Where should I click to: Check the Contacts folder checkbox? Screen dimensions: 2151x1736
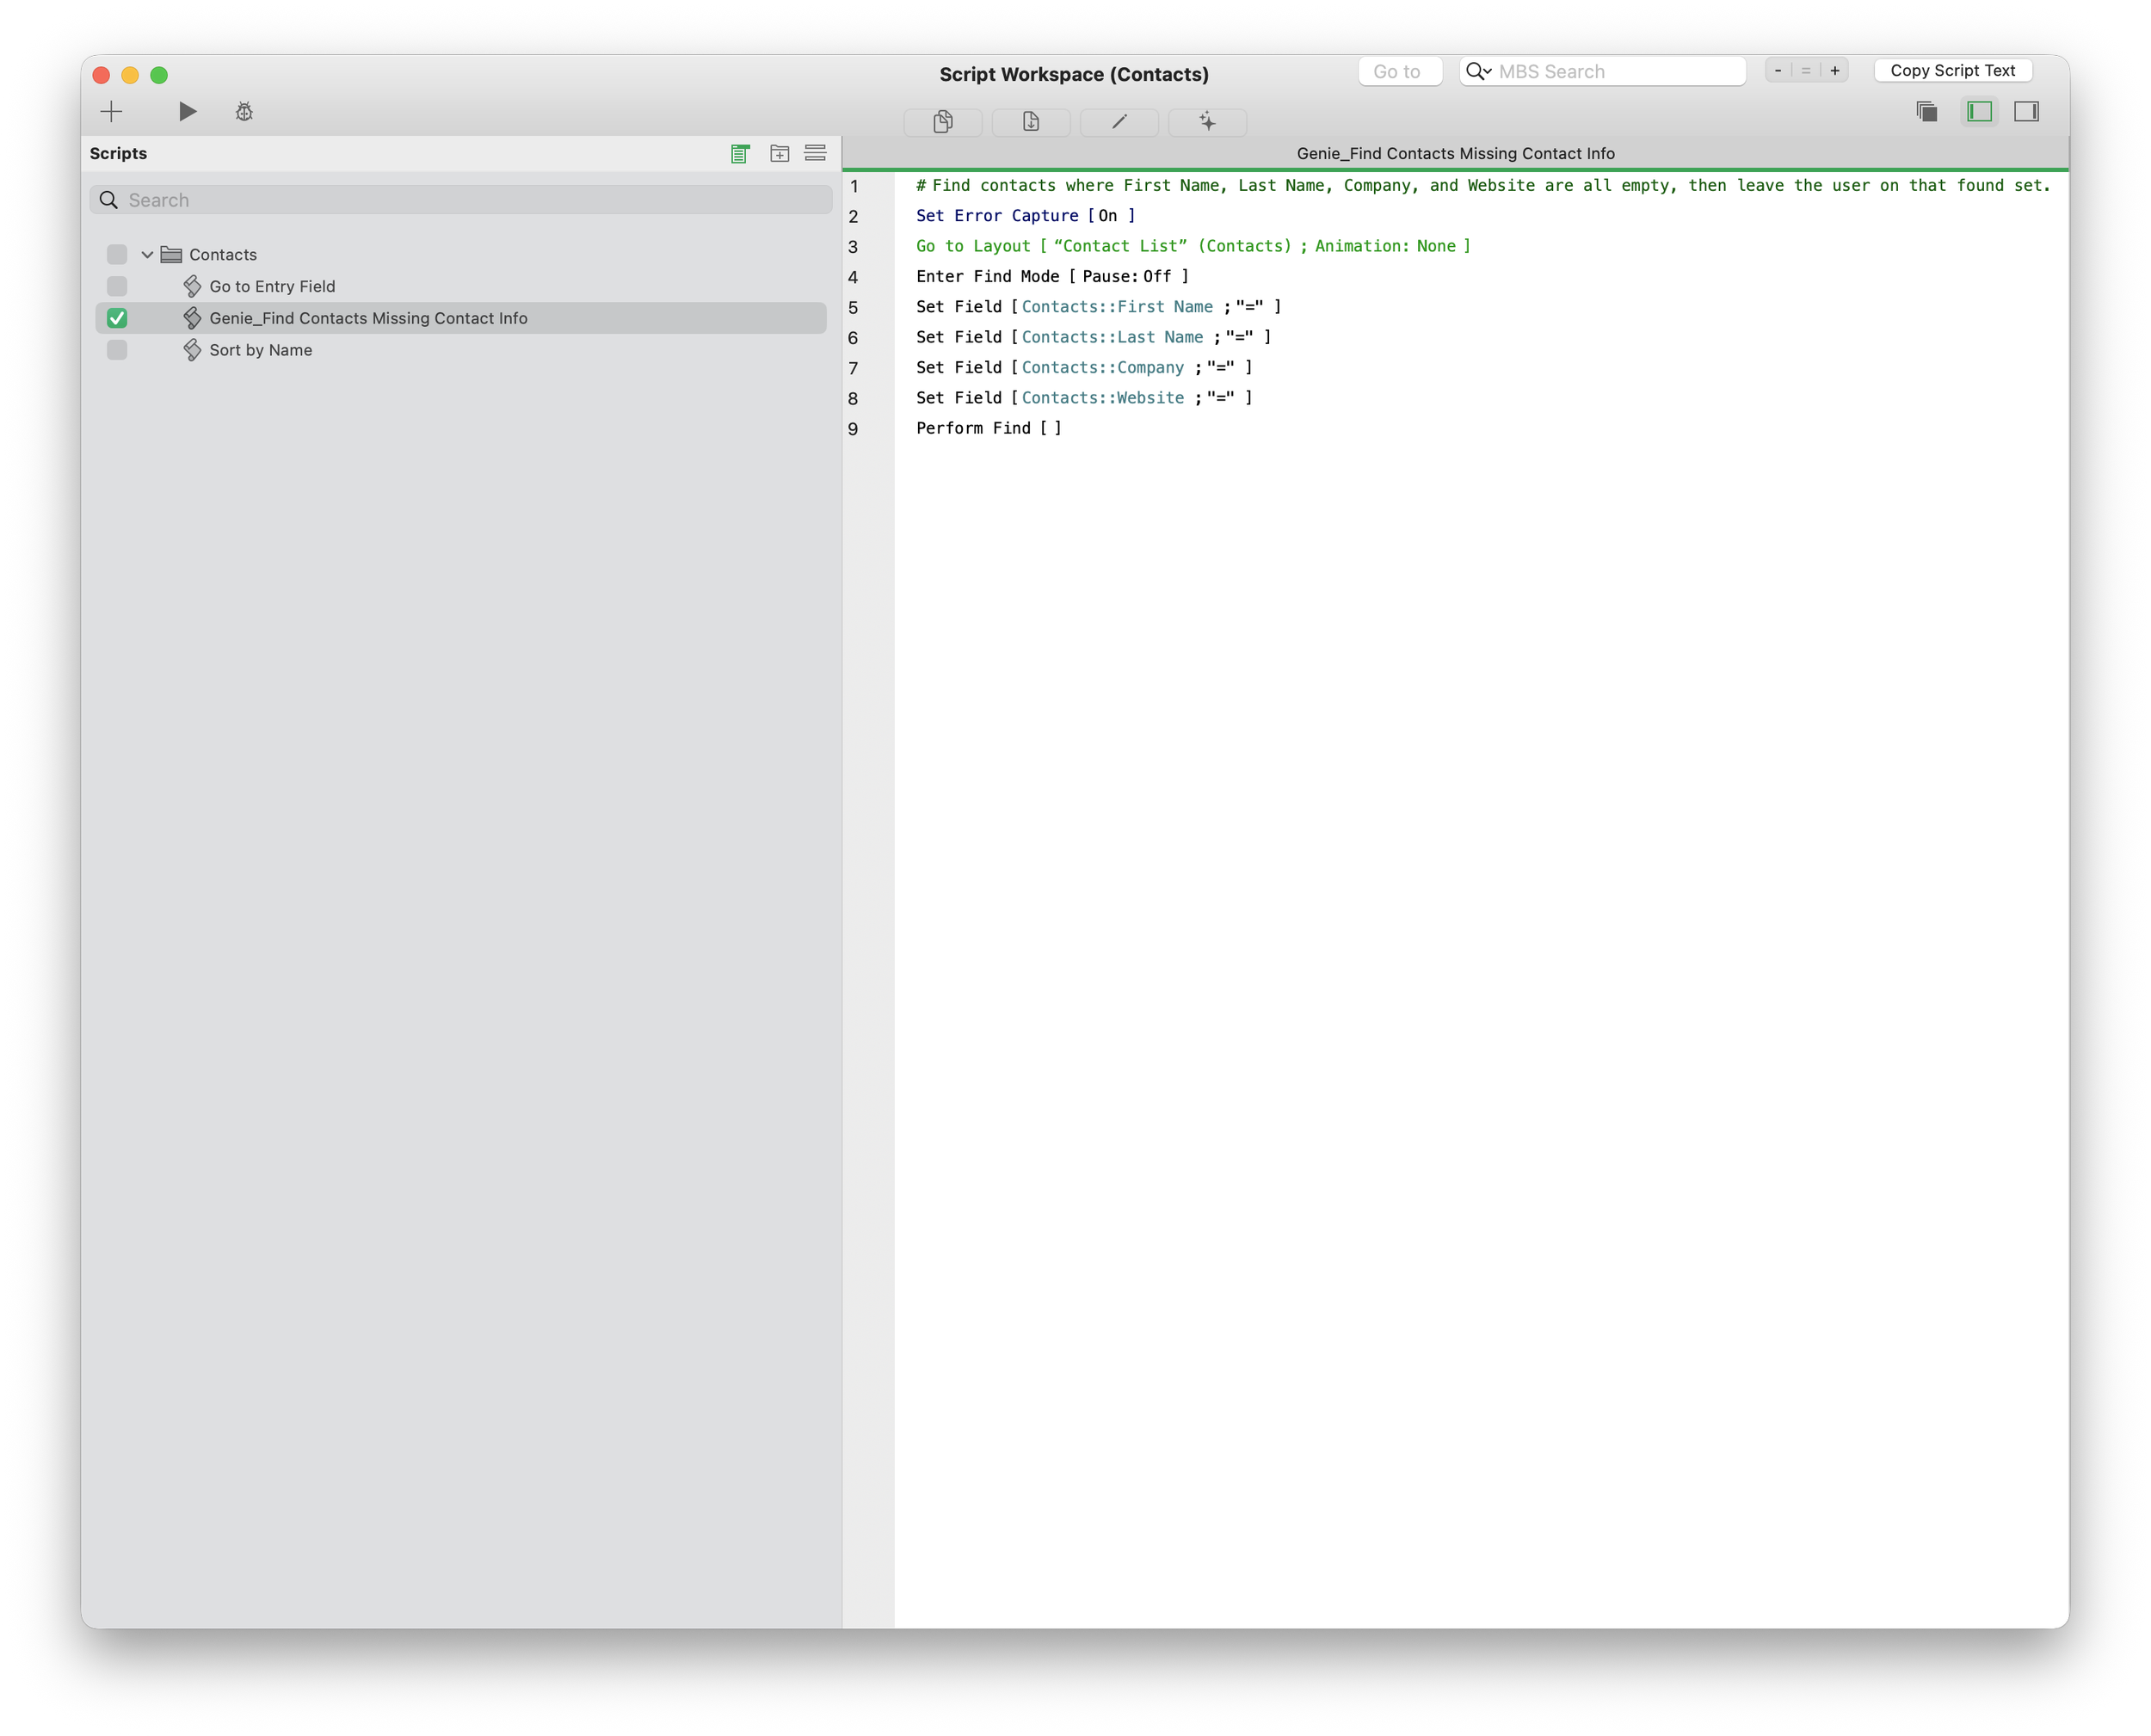(117, 254)
